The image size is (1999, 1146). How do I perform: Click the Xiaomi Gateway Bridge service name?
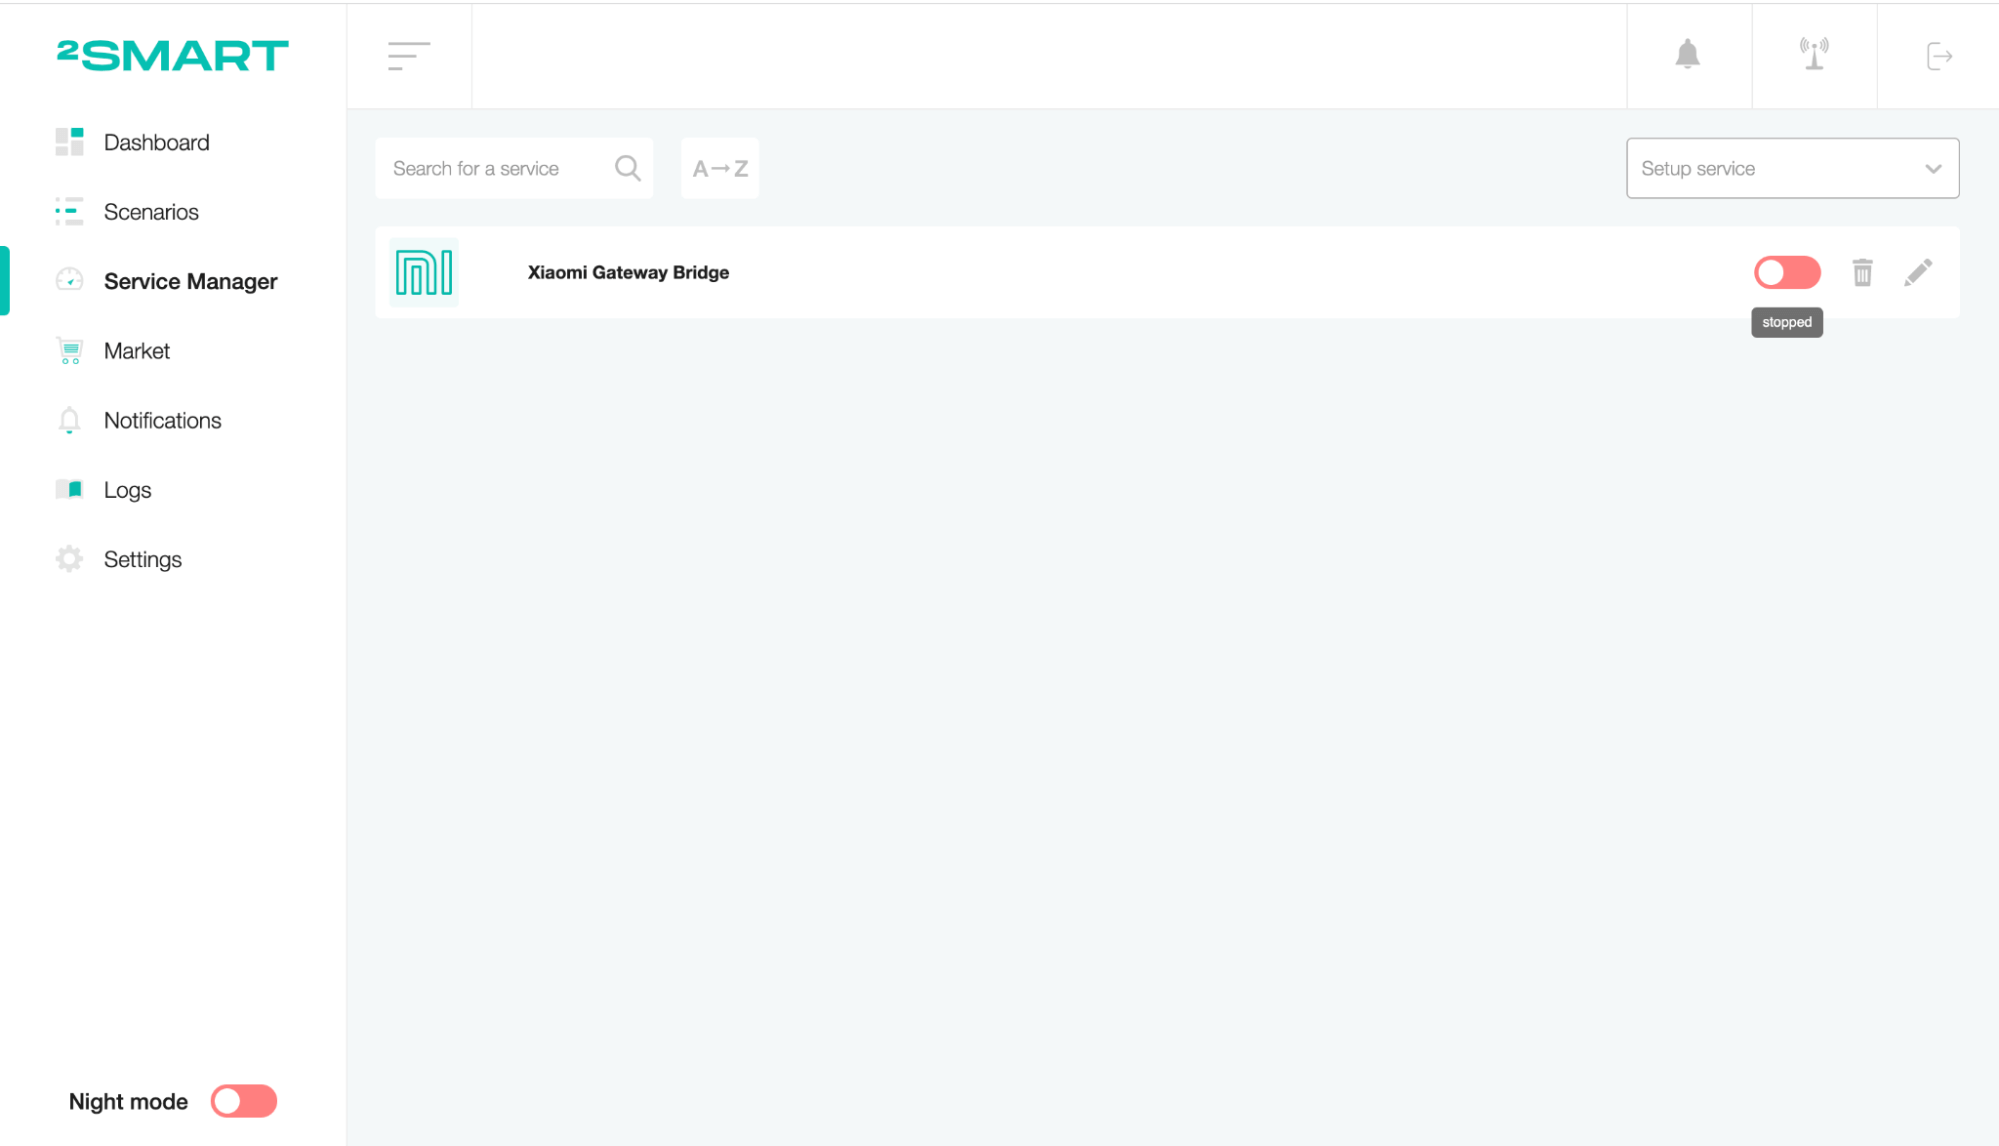pyautogui.click(x=628, y=272)
